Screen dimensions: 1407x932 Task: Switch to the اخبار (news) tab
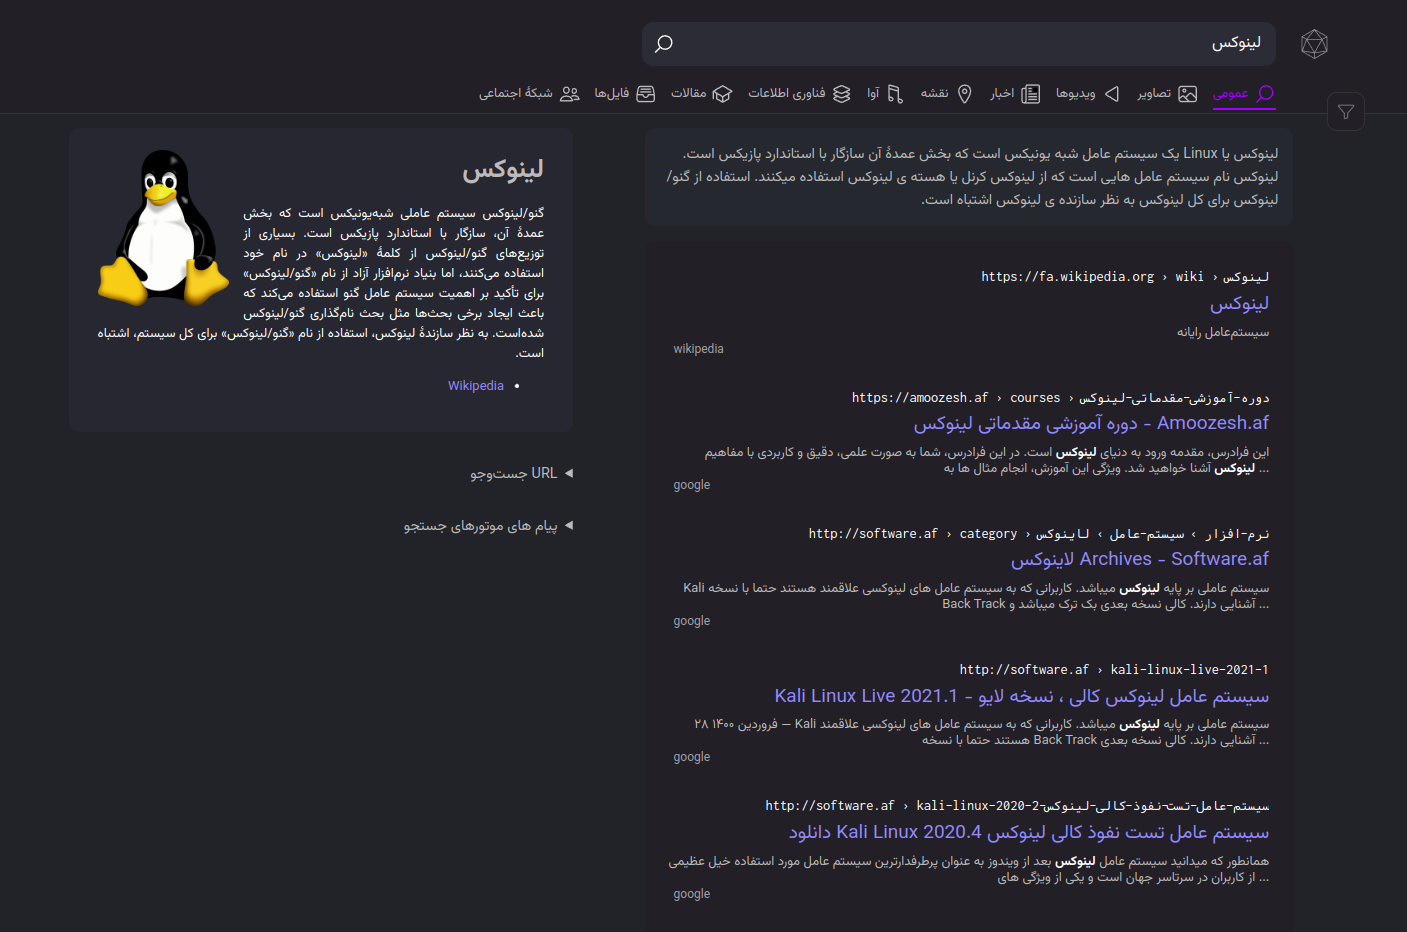click(1015, 94)
